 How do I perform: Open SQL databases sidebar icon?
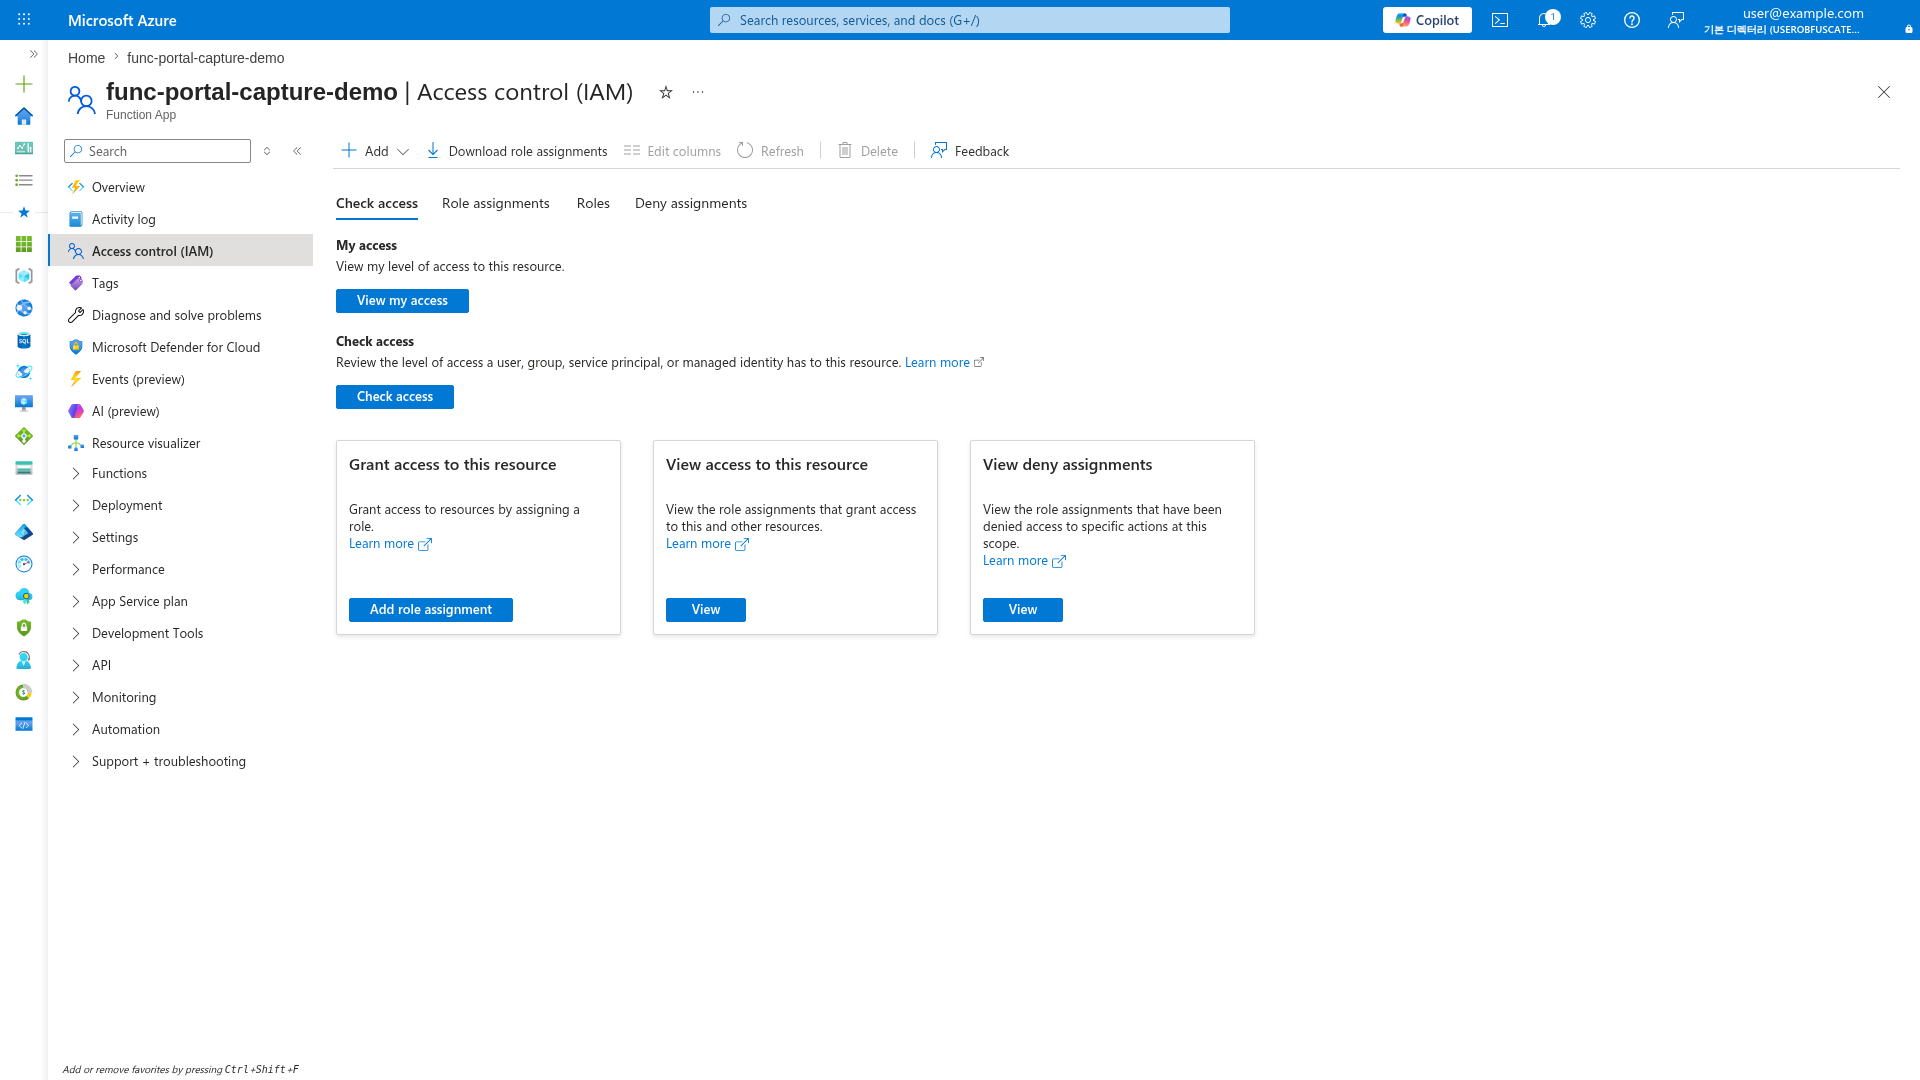(24, 340)
